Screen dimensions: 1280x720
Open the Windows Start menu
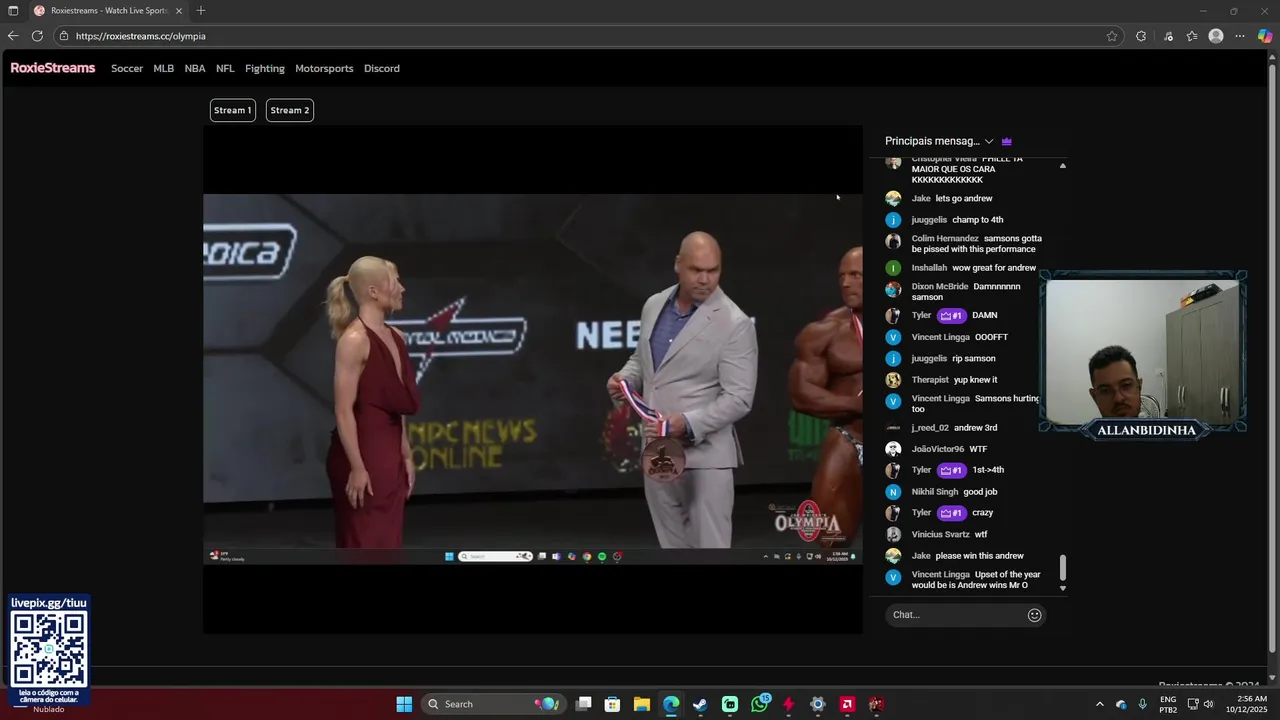tap(404, 704)
